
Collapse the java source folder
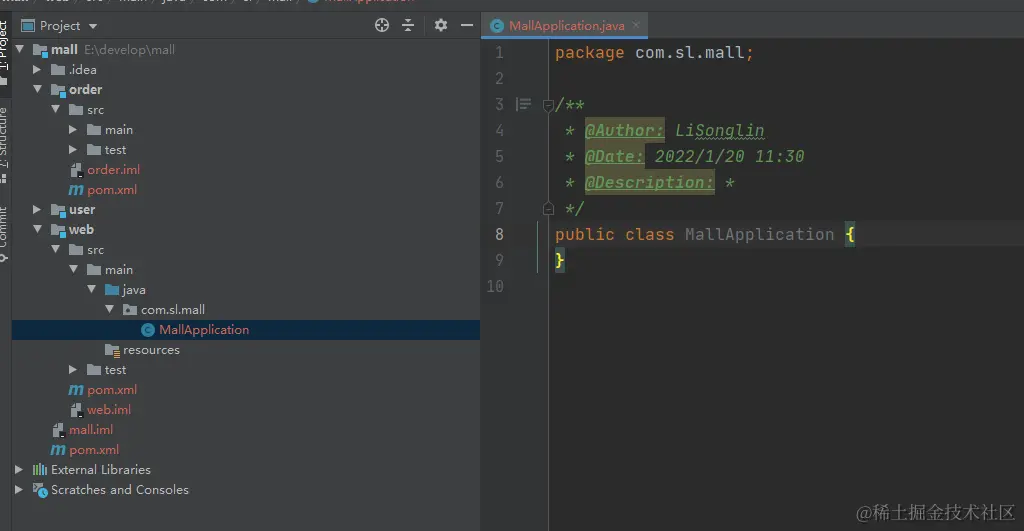coord(91,289)
